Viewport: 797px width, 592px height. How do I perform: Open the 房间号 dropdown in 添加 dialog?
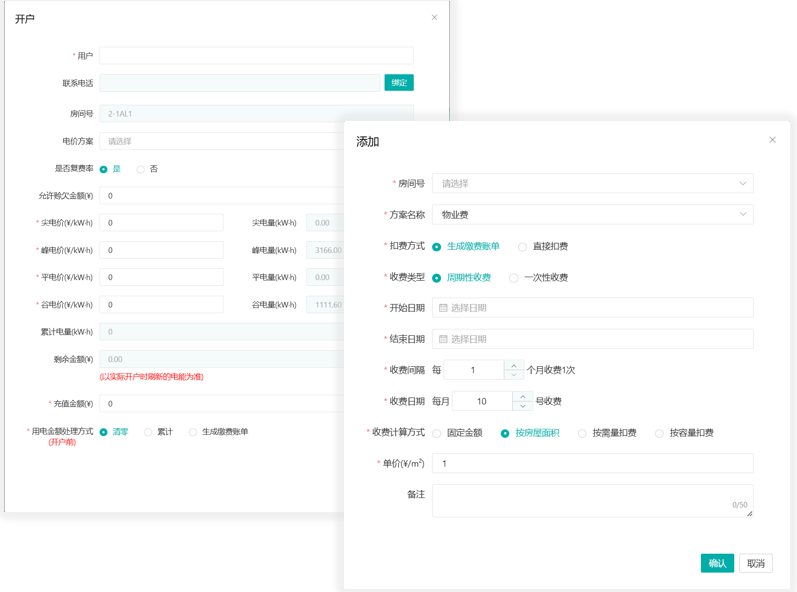(592, 184)
